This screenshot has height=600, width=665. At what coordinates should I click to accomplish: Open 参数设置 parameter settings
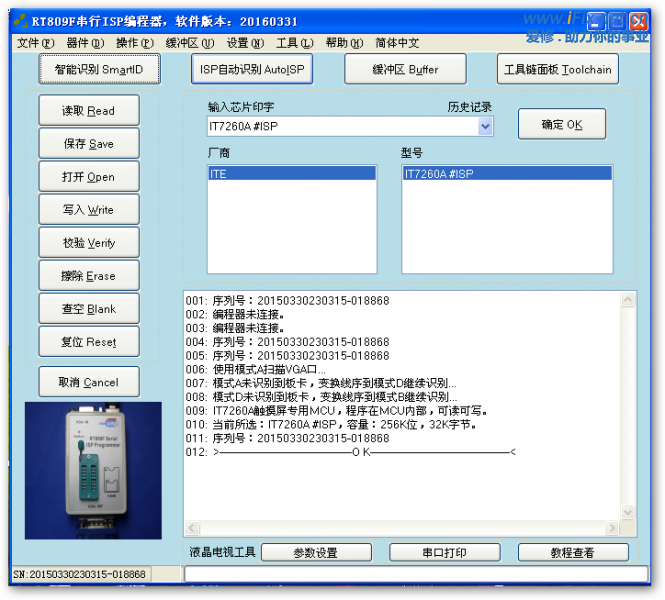[x=316, y=553]
